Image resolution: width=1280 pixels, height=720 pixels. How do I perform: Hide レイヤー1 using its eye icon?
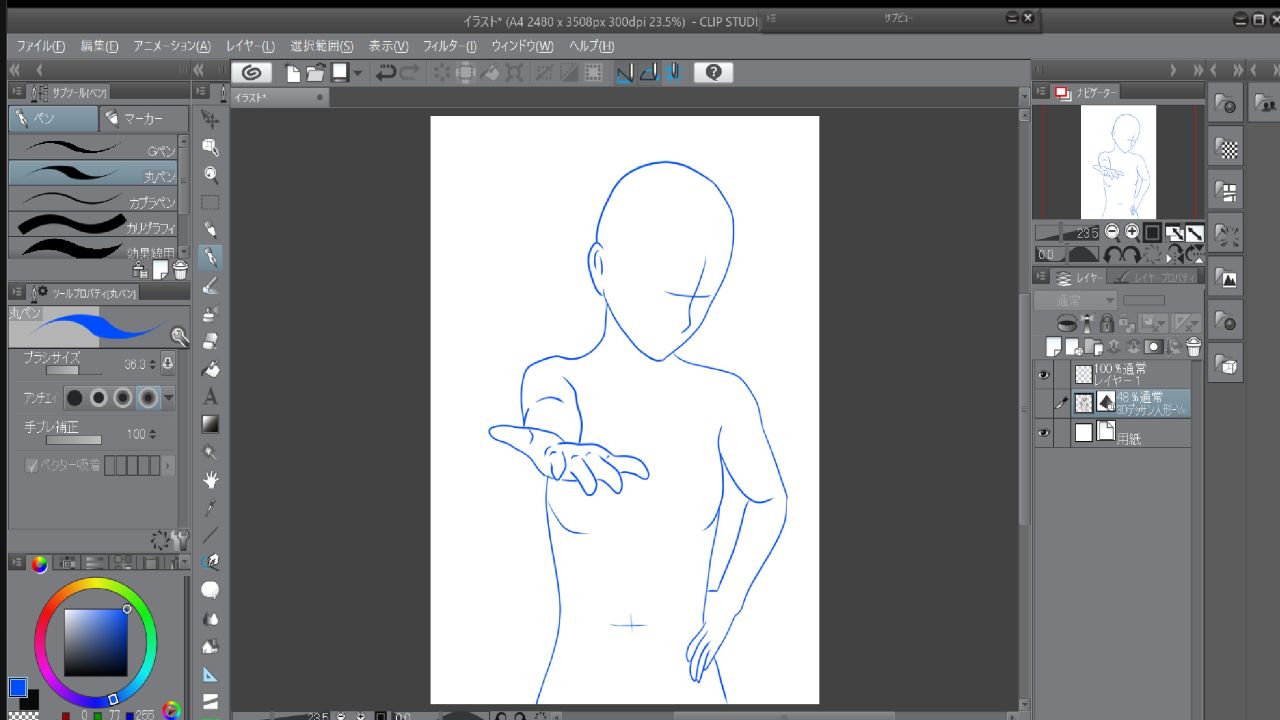(1044, 375)
